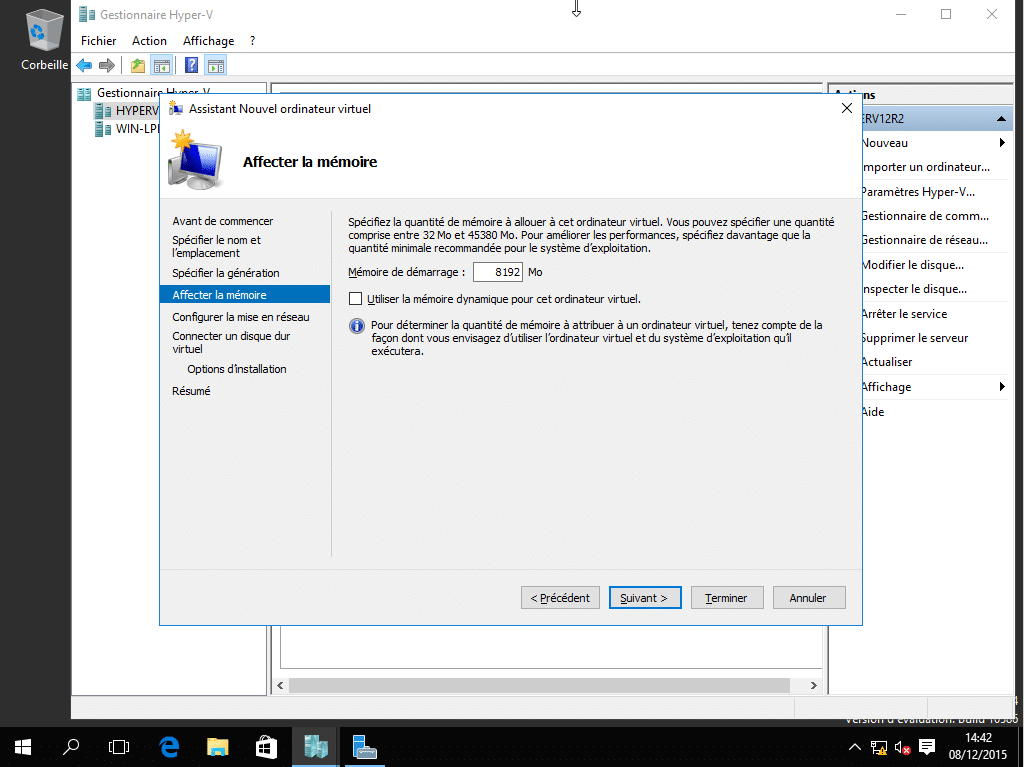Click the clock showing 14:42
This screenshot has height=767, width=1024.
[x=978, y=738]
